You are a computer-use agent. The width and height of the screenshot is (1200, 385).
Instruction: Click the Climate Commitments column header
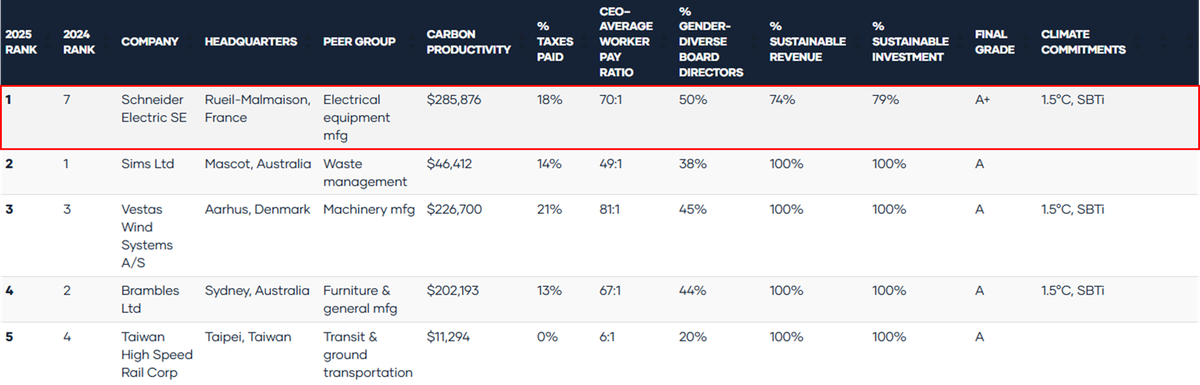pos(1083,41)
